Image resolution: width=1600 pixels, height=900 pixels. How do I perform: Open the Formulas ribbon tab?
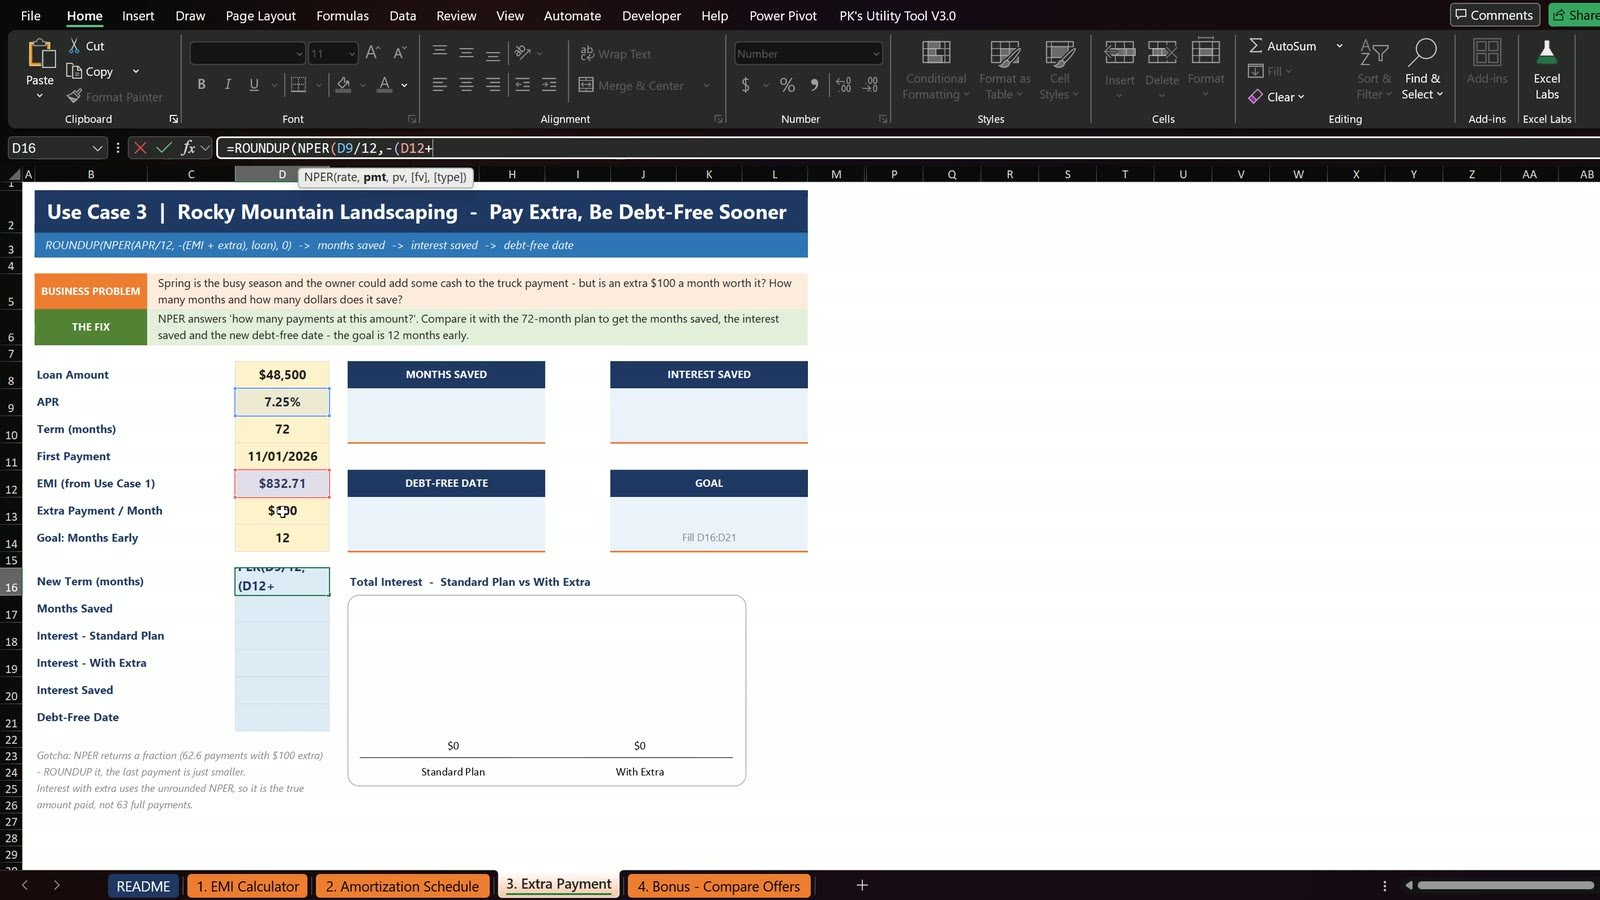click(342, 16)
